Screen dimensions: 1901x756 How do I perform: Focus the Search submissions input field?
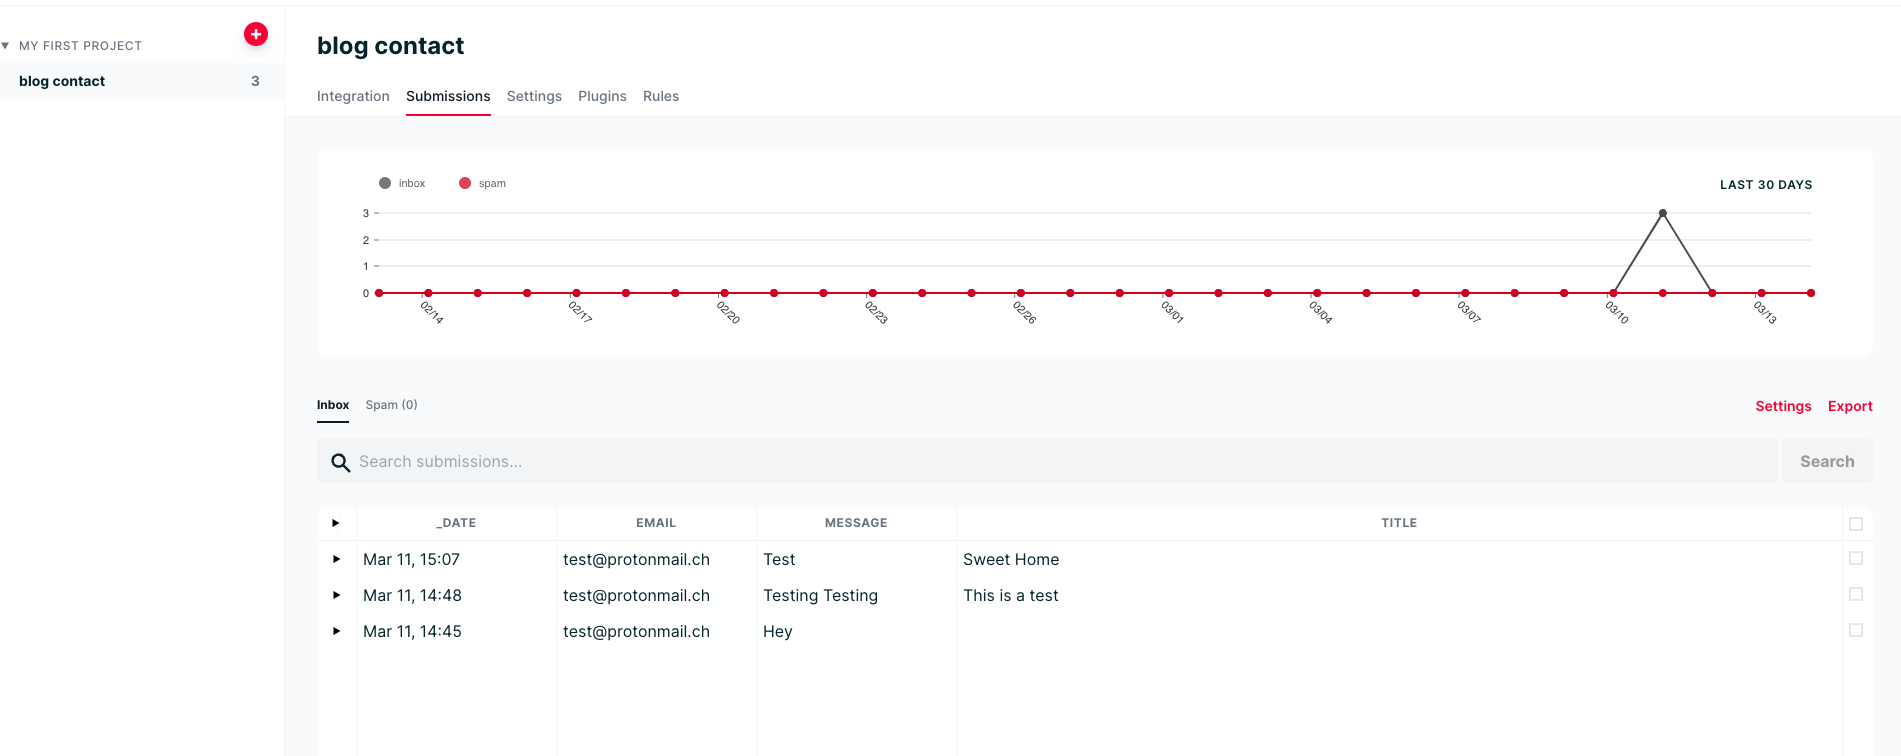click(1060, 462)
